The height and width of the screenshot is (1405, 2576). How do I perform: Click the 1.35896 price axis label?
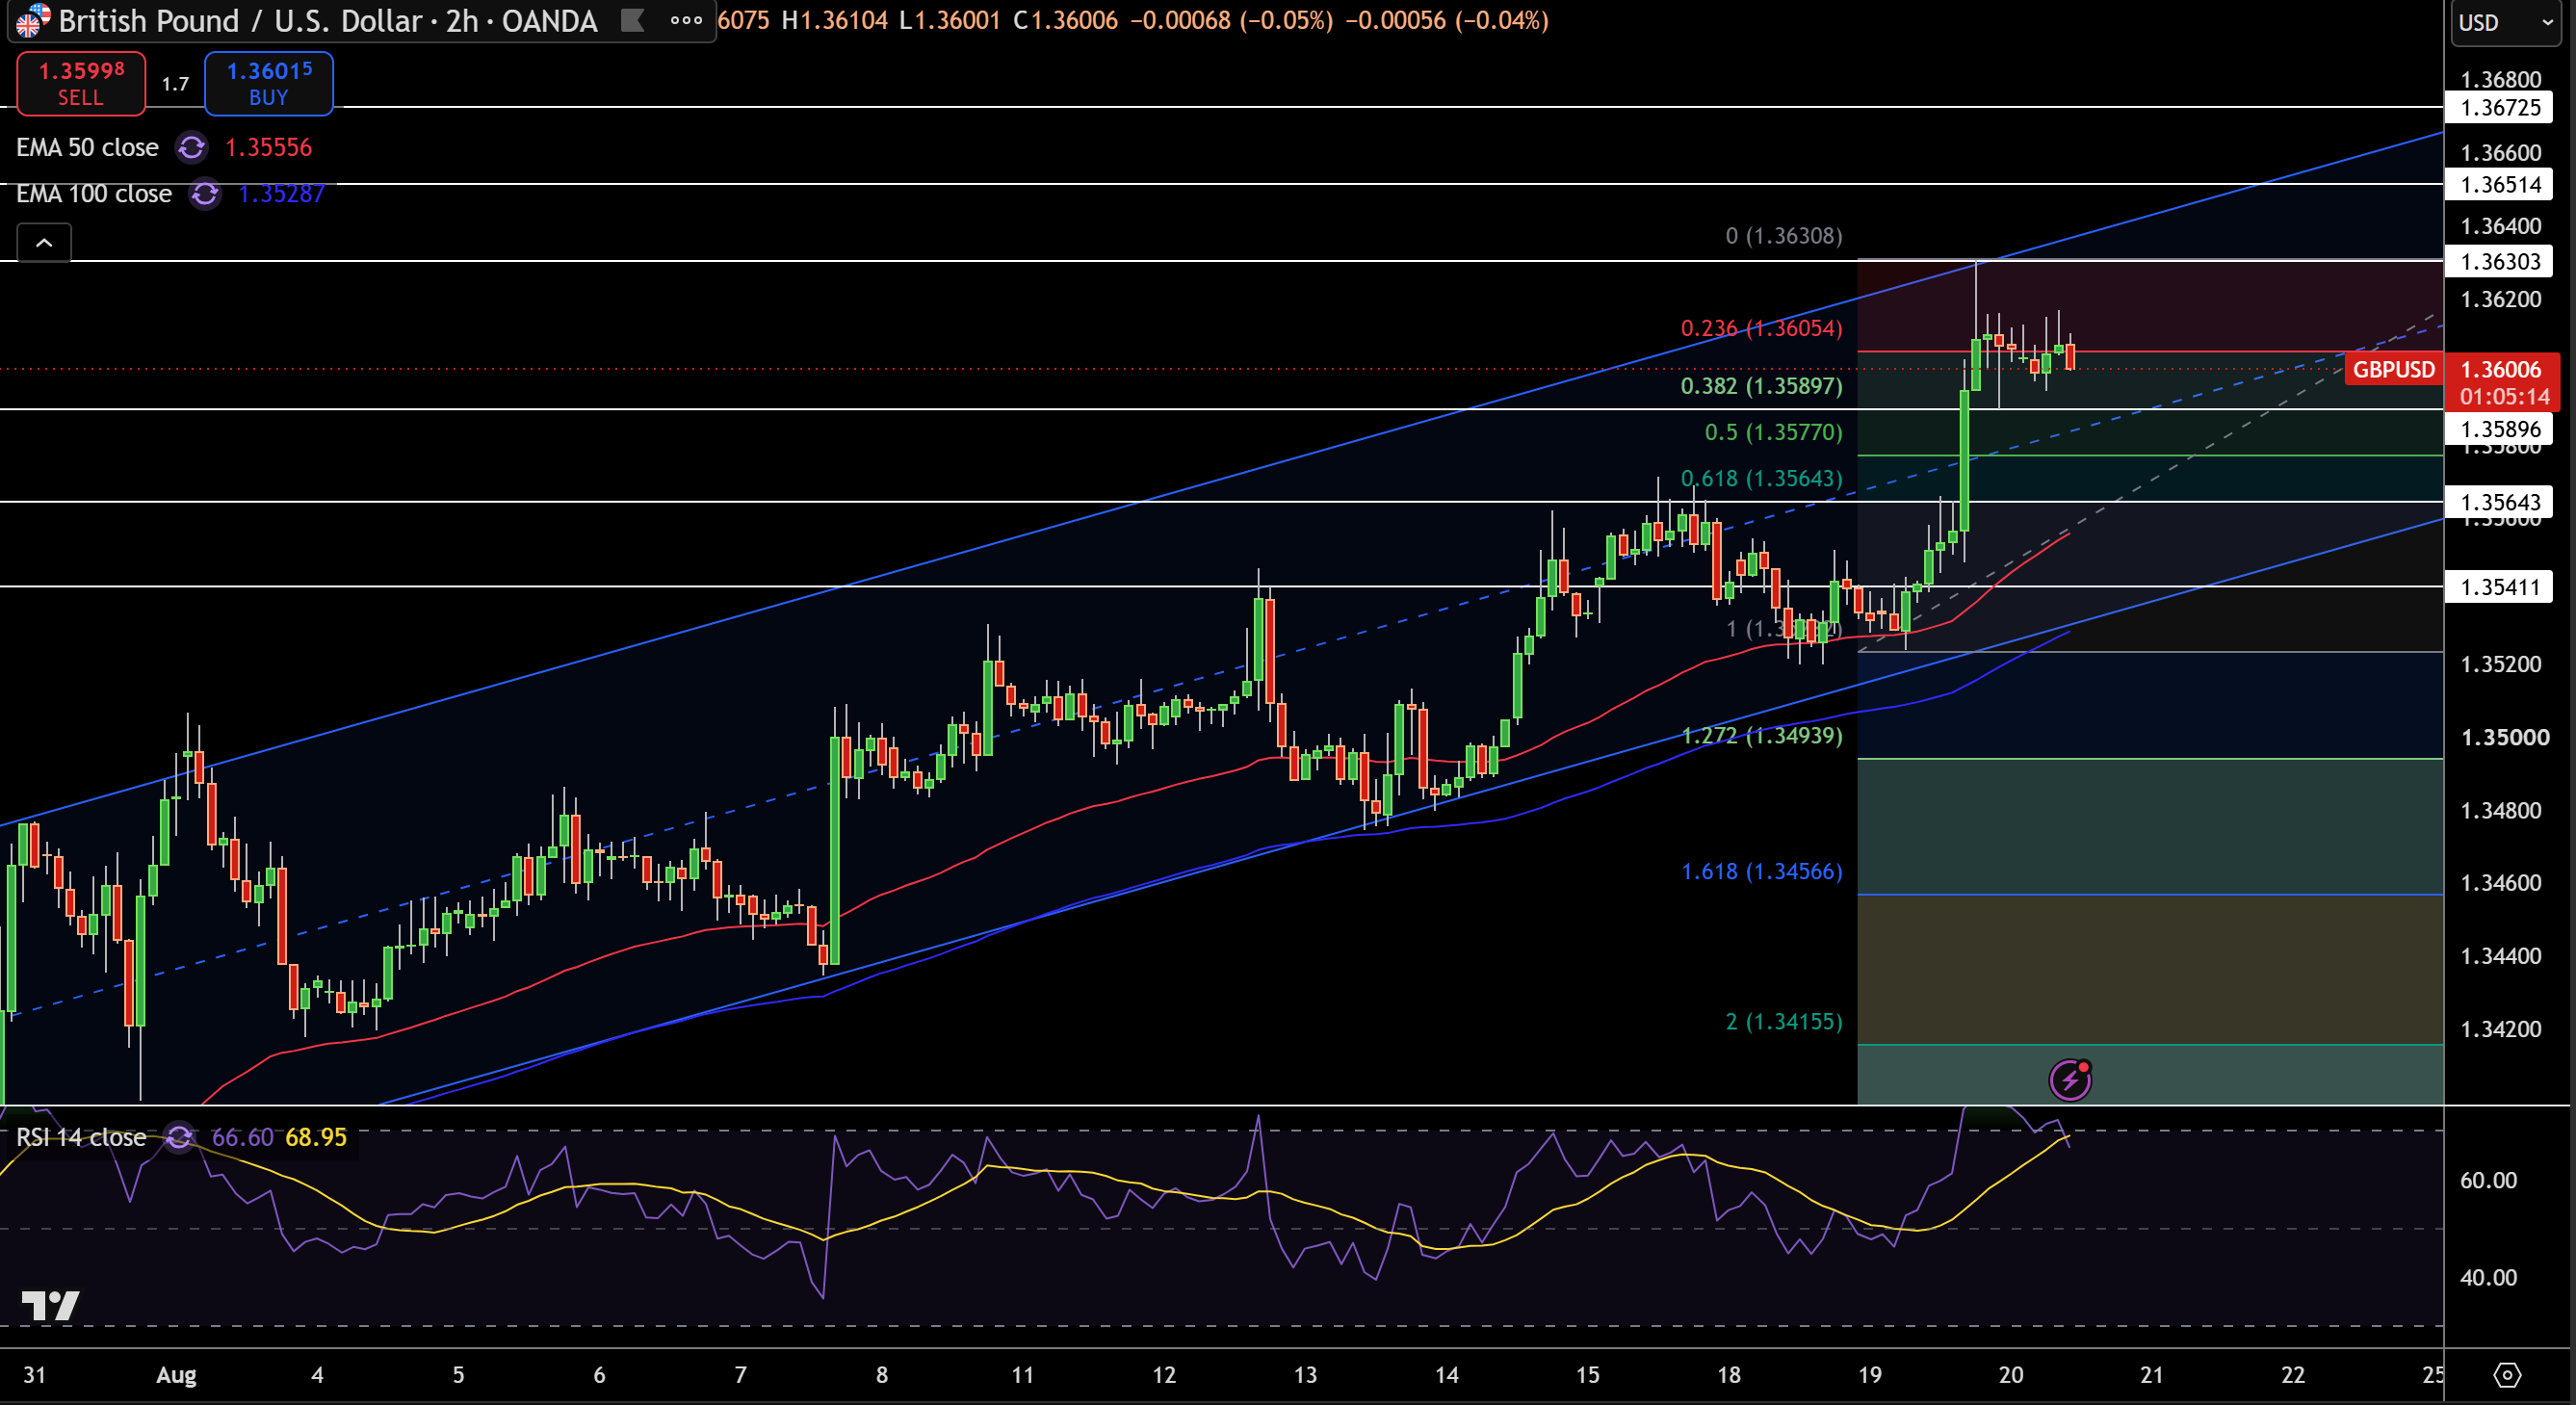pos(2499,429)
